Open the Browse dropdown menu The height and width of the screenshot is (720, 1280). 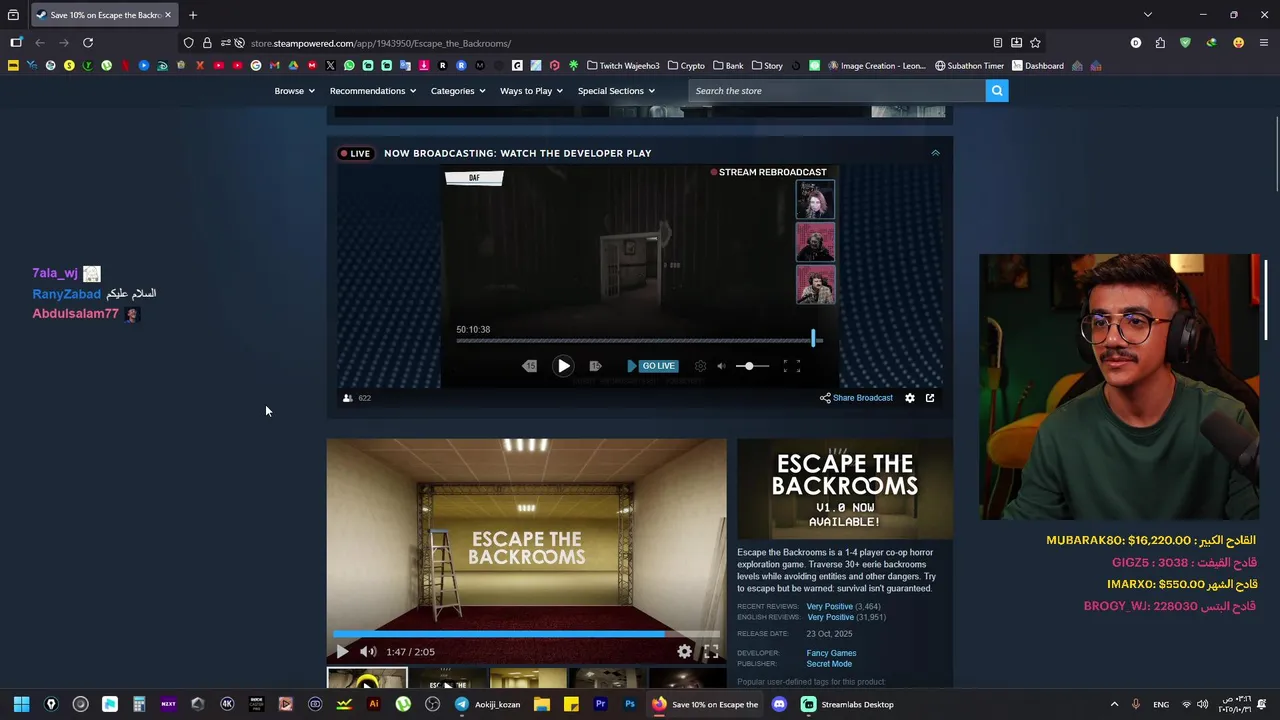[x=294, y=91]
